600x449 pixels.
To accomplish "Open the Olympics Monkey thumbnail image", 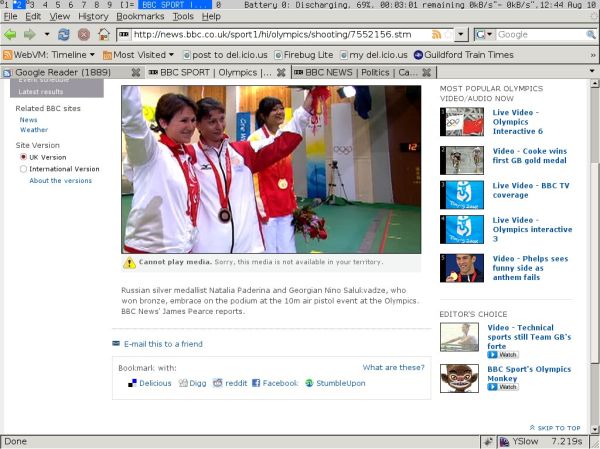I will tap(459, 378).
